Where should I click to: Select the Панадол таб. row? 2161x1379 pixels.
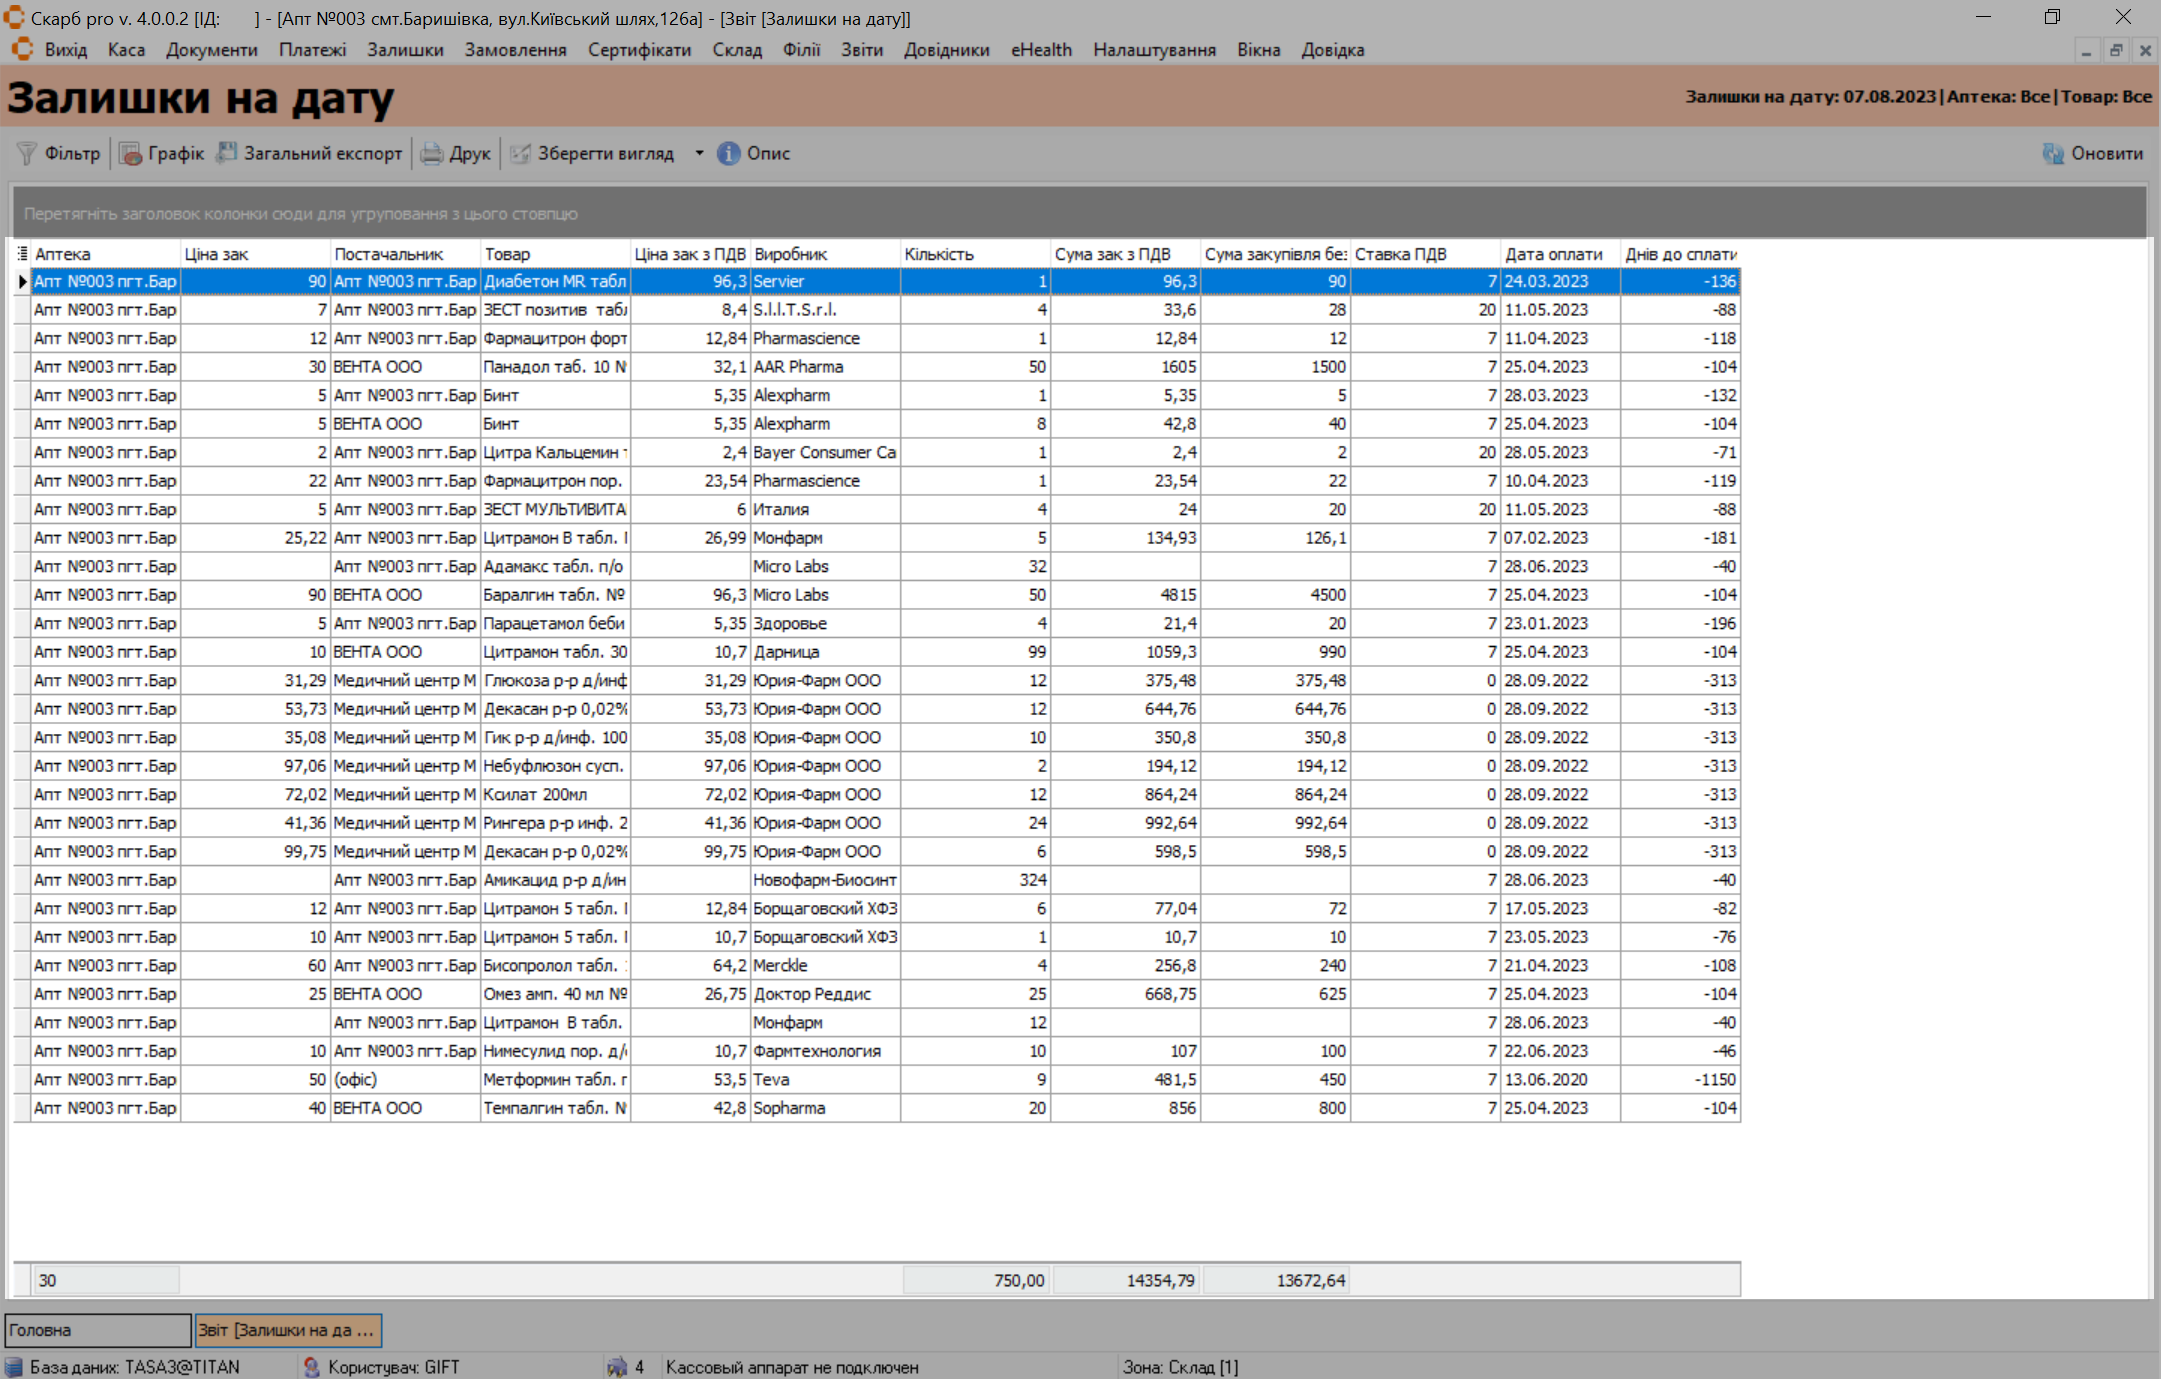point(554,367)
